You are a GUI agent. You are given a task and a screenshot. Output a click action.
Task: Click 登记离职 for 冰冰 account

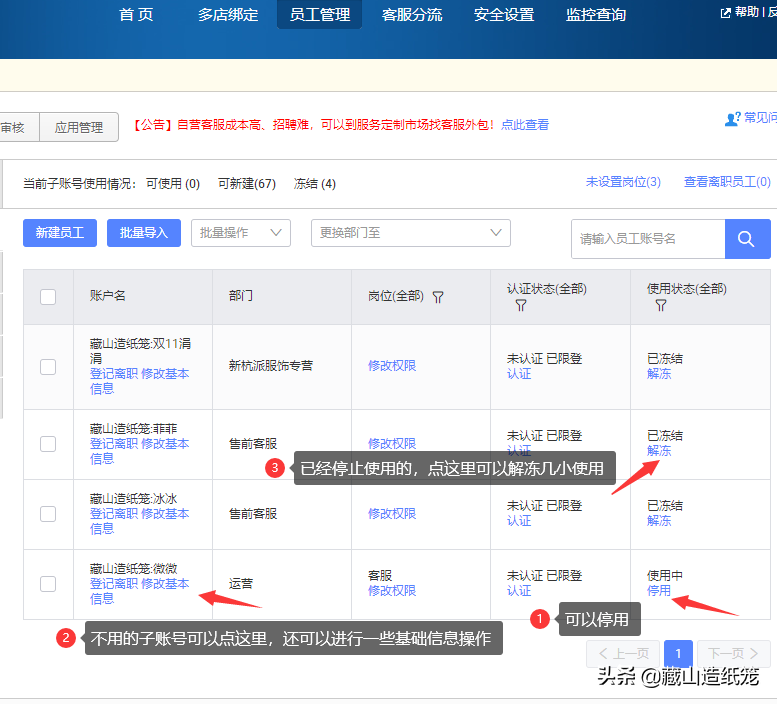point(113,514)
